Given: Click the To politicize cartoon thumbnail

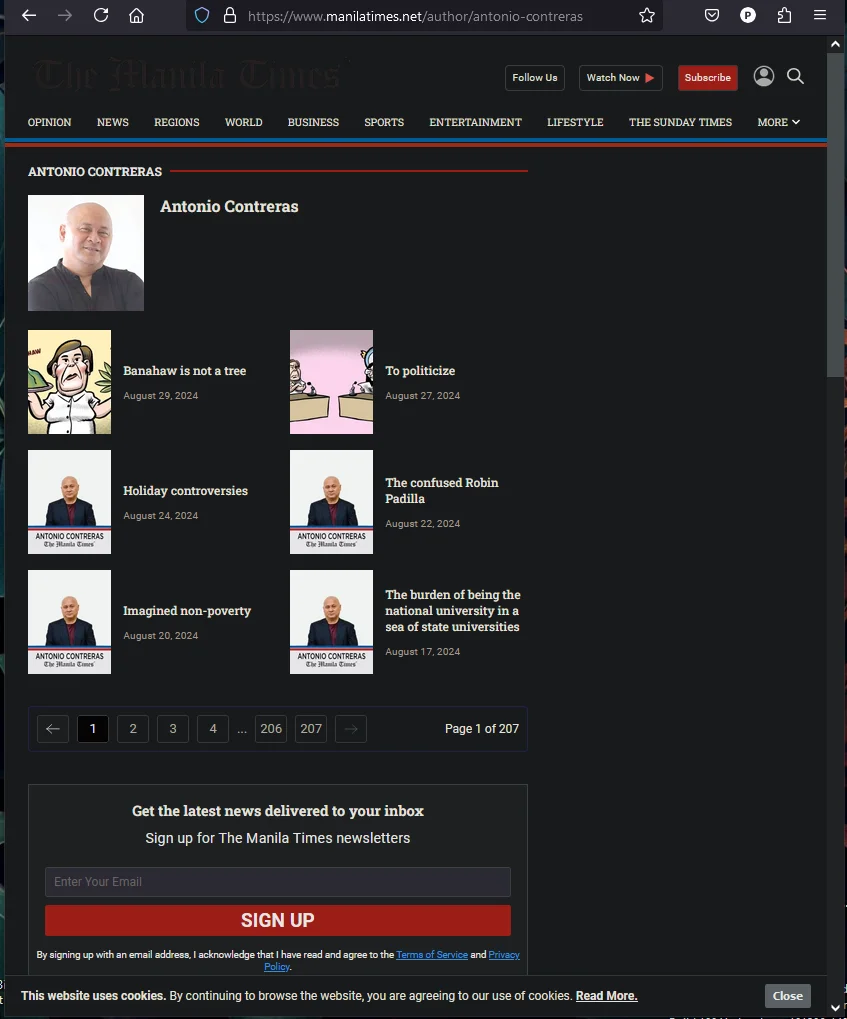Looking at the screenshot, I should 332,382.
